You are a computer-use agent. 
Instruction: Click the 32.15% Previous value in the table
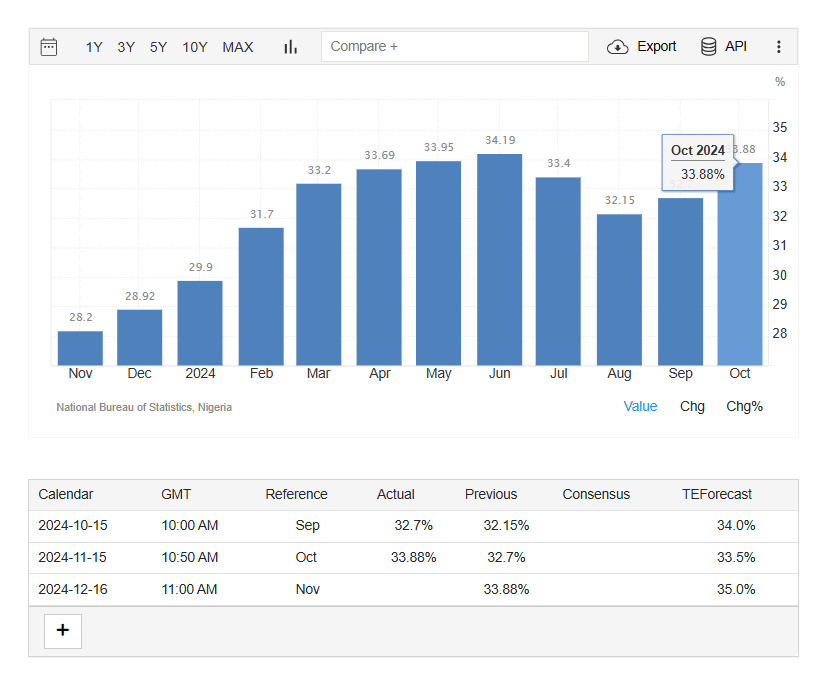coord(506,525)
